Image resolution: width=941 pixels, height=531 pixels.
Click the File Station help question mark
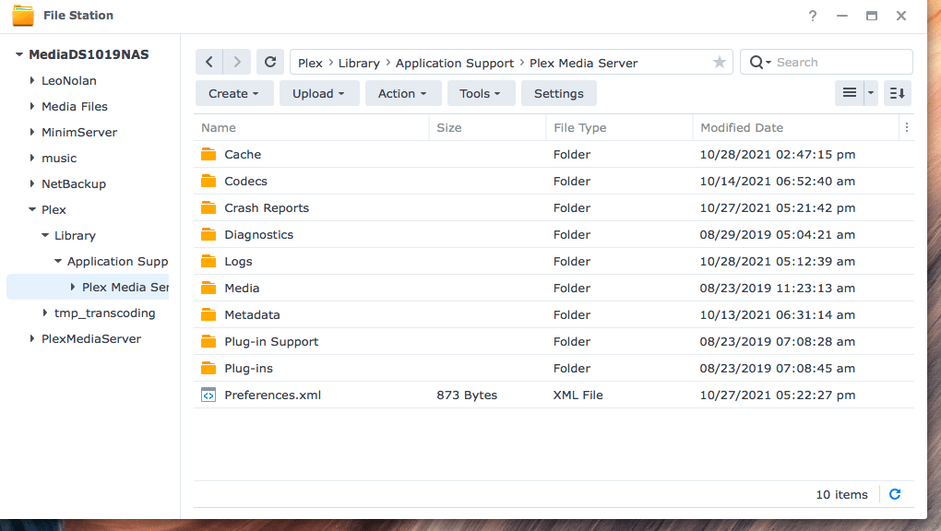813,16
